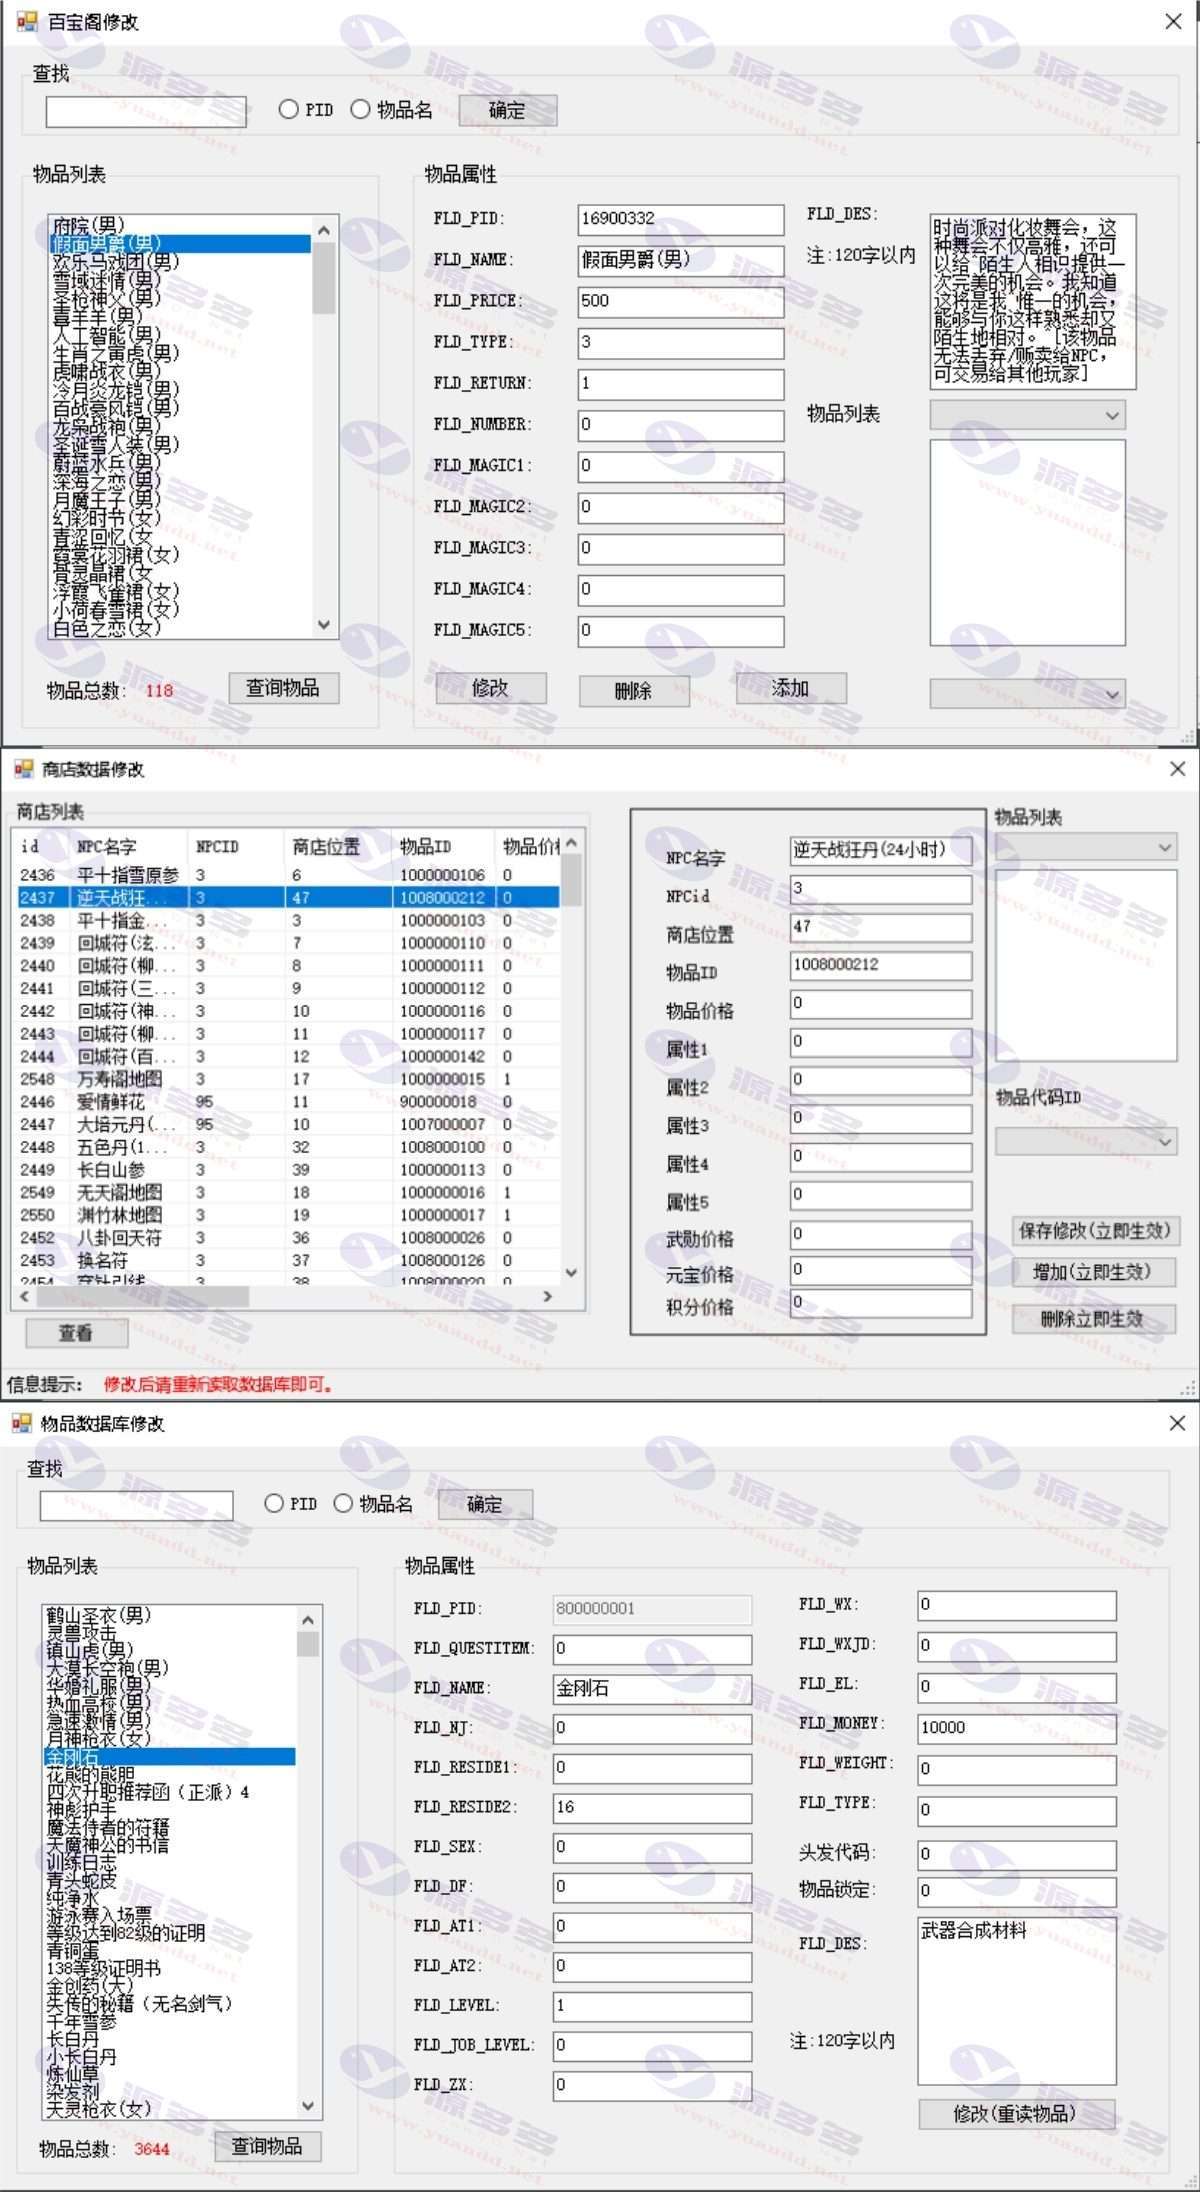This screenshot has height=2192, width=1200.
Task: Select shop row 2436 平十指雪原参
Action: (x=288, y=875)
